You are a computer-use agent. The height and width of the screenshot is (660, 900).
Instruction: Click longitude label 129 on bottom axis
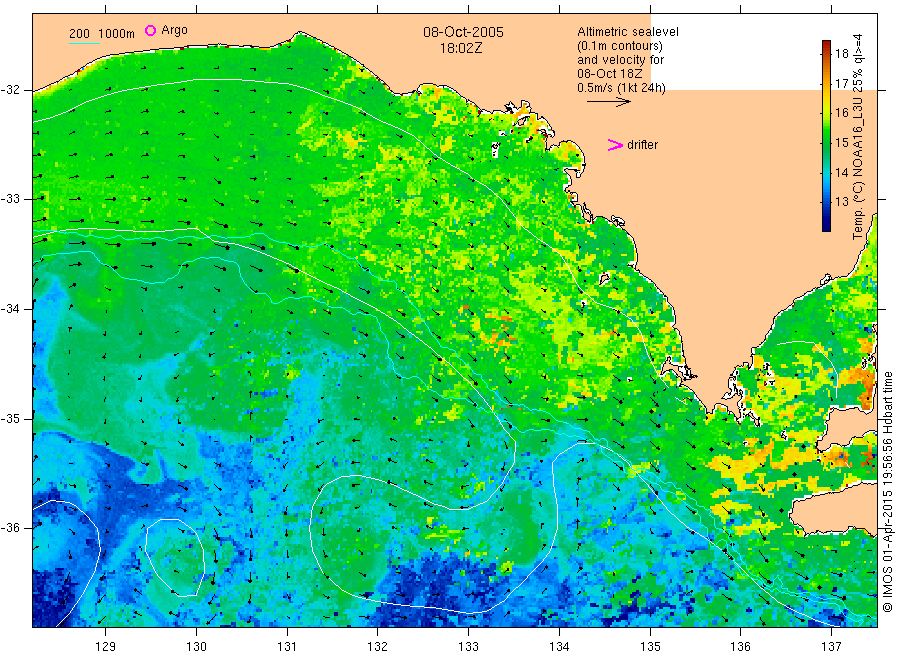point(106,647)
